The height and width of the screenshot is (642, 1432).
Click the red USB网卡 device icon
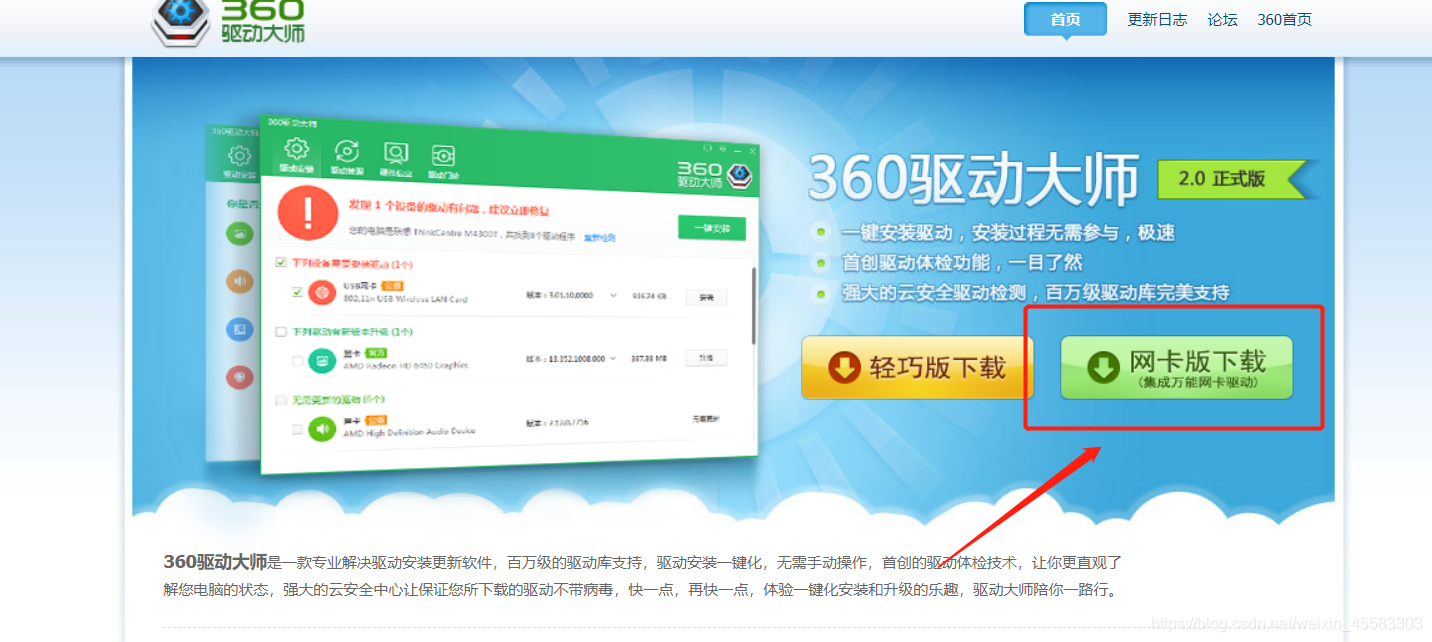click(322, 292)
